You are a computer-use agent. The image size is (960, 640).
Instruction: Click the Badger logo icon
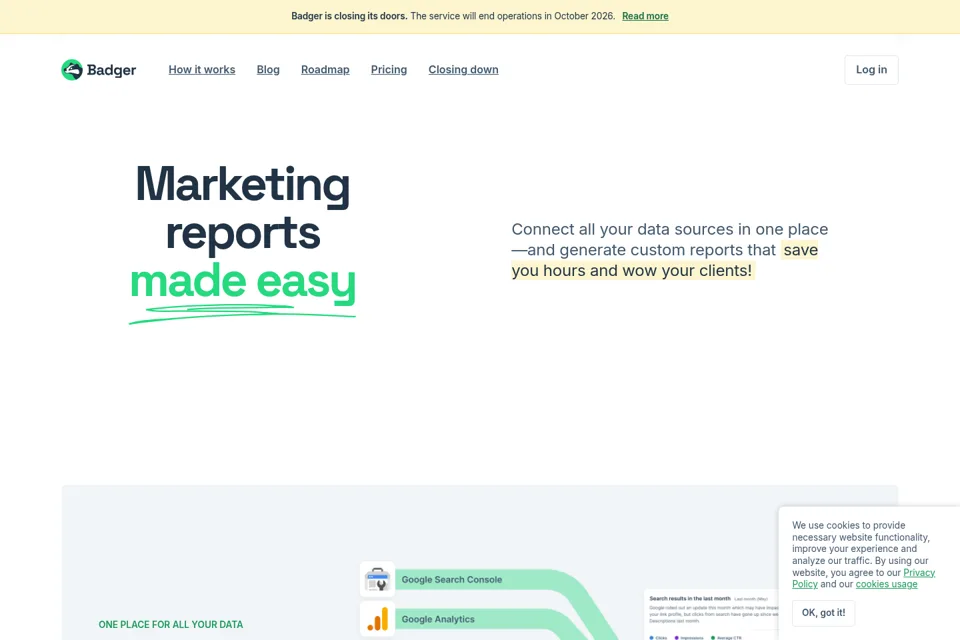pyautogui.click(x=72, y=70)
